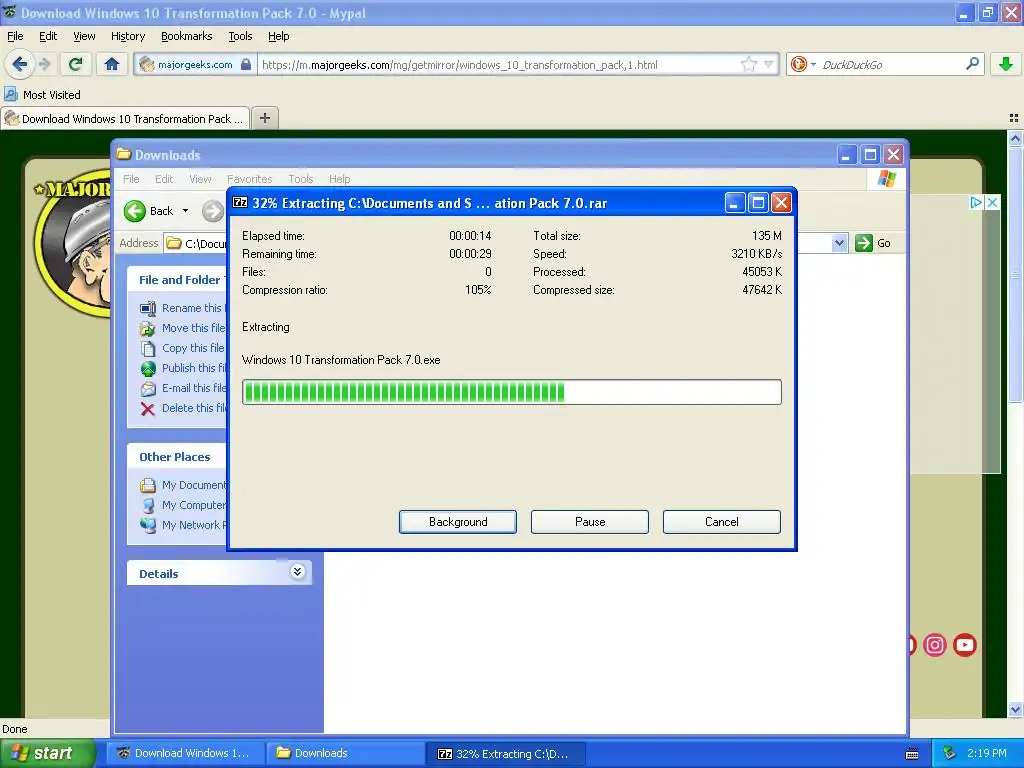The height and width of the screenshot is (768, 1024).
Task: Select the Download Windows 10 Transformation Pack tab
Action: (125, 118)
